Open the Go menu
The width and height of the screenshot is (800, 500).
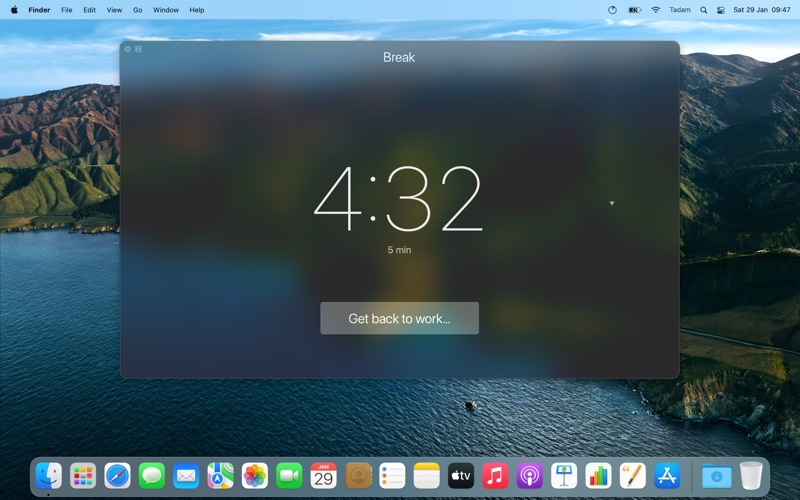tap(138, 10)
